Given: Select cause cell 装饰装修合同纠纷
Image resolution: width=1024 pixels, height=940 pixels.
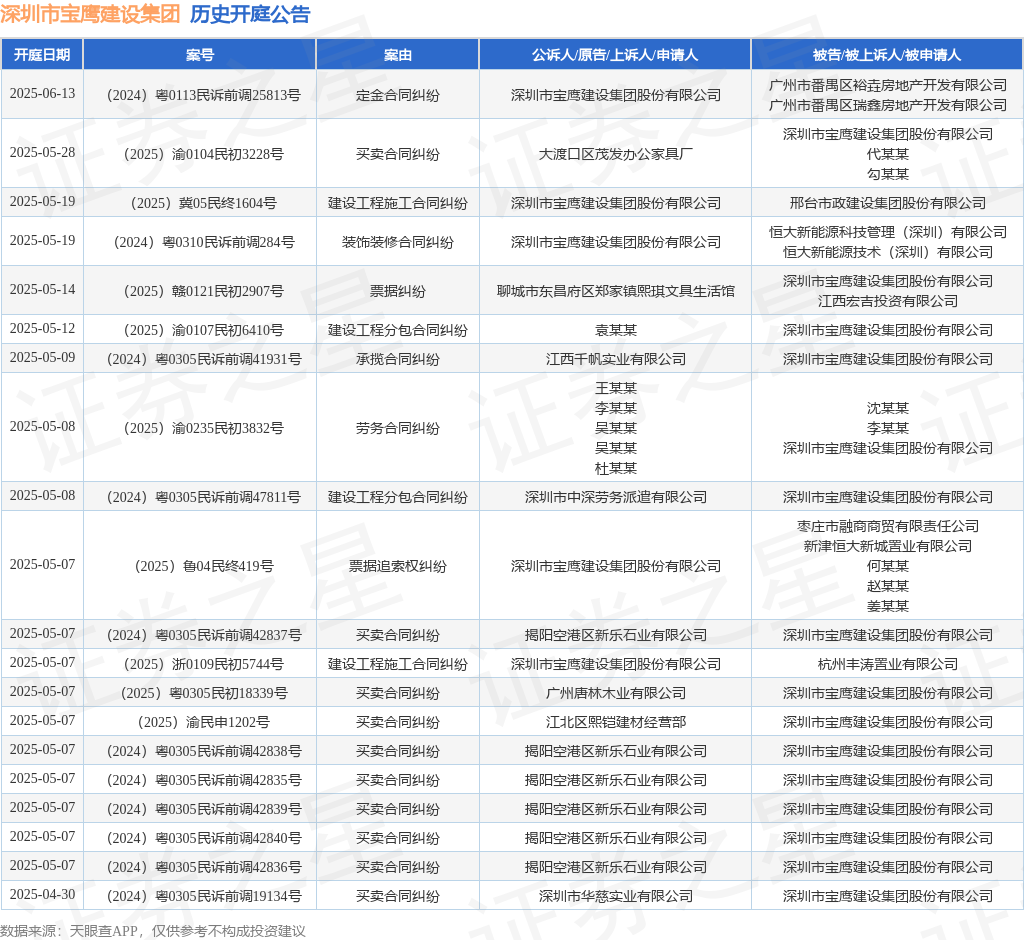Looking at the screenshot, I should 398,242.
